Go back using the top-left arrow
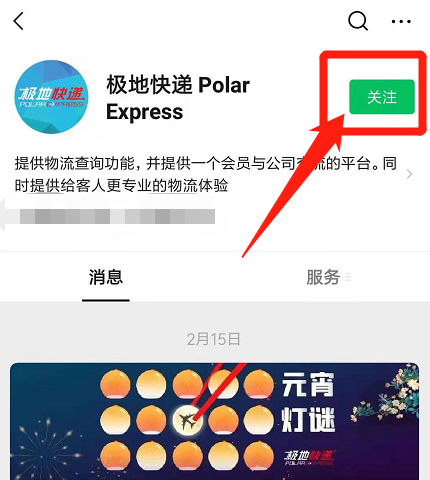 pos(19,21)
